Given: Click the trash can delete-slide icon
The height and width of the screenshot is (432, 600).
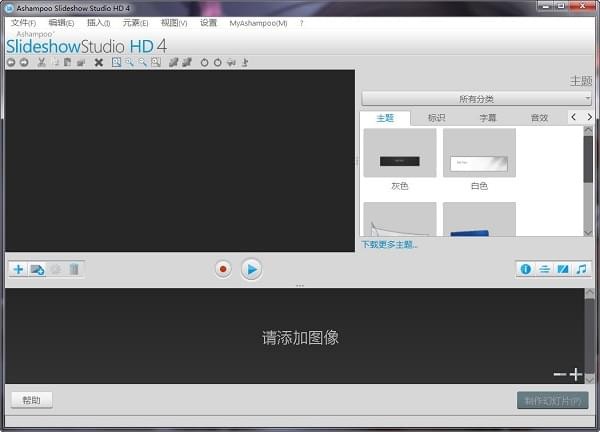Looking at the screenshot, I should click(x=74, y=269).
